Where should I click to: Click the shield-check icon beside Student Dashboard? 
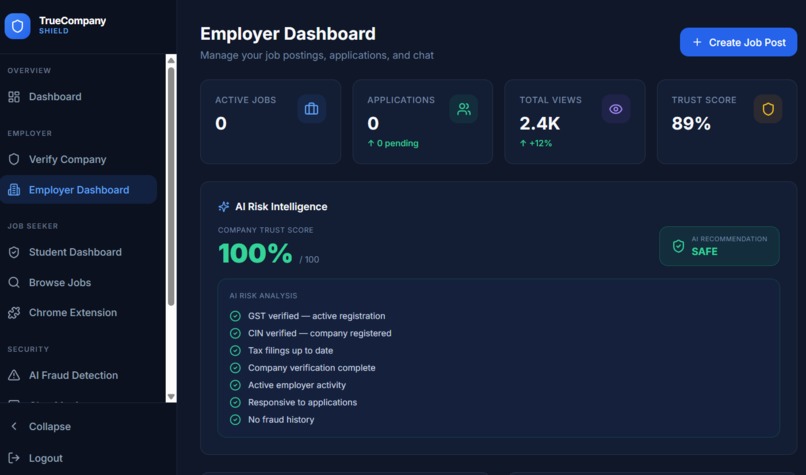pos(14,252)
